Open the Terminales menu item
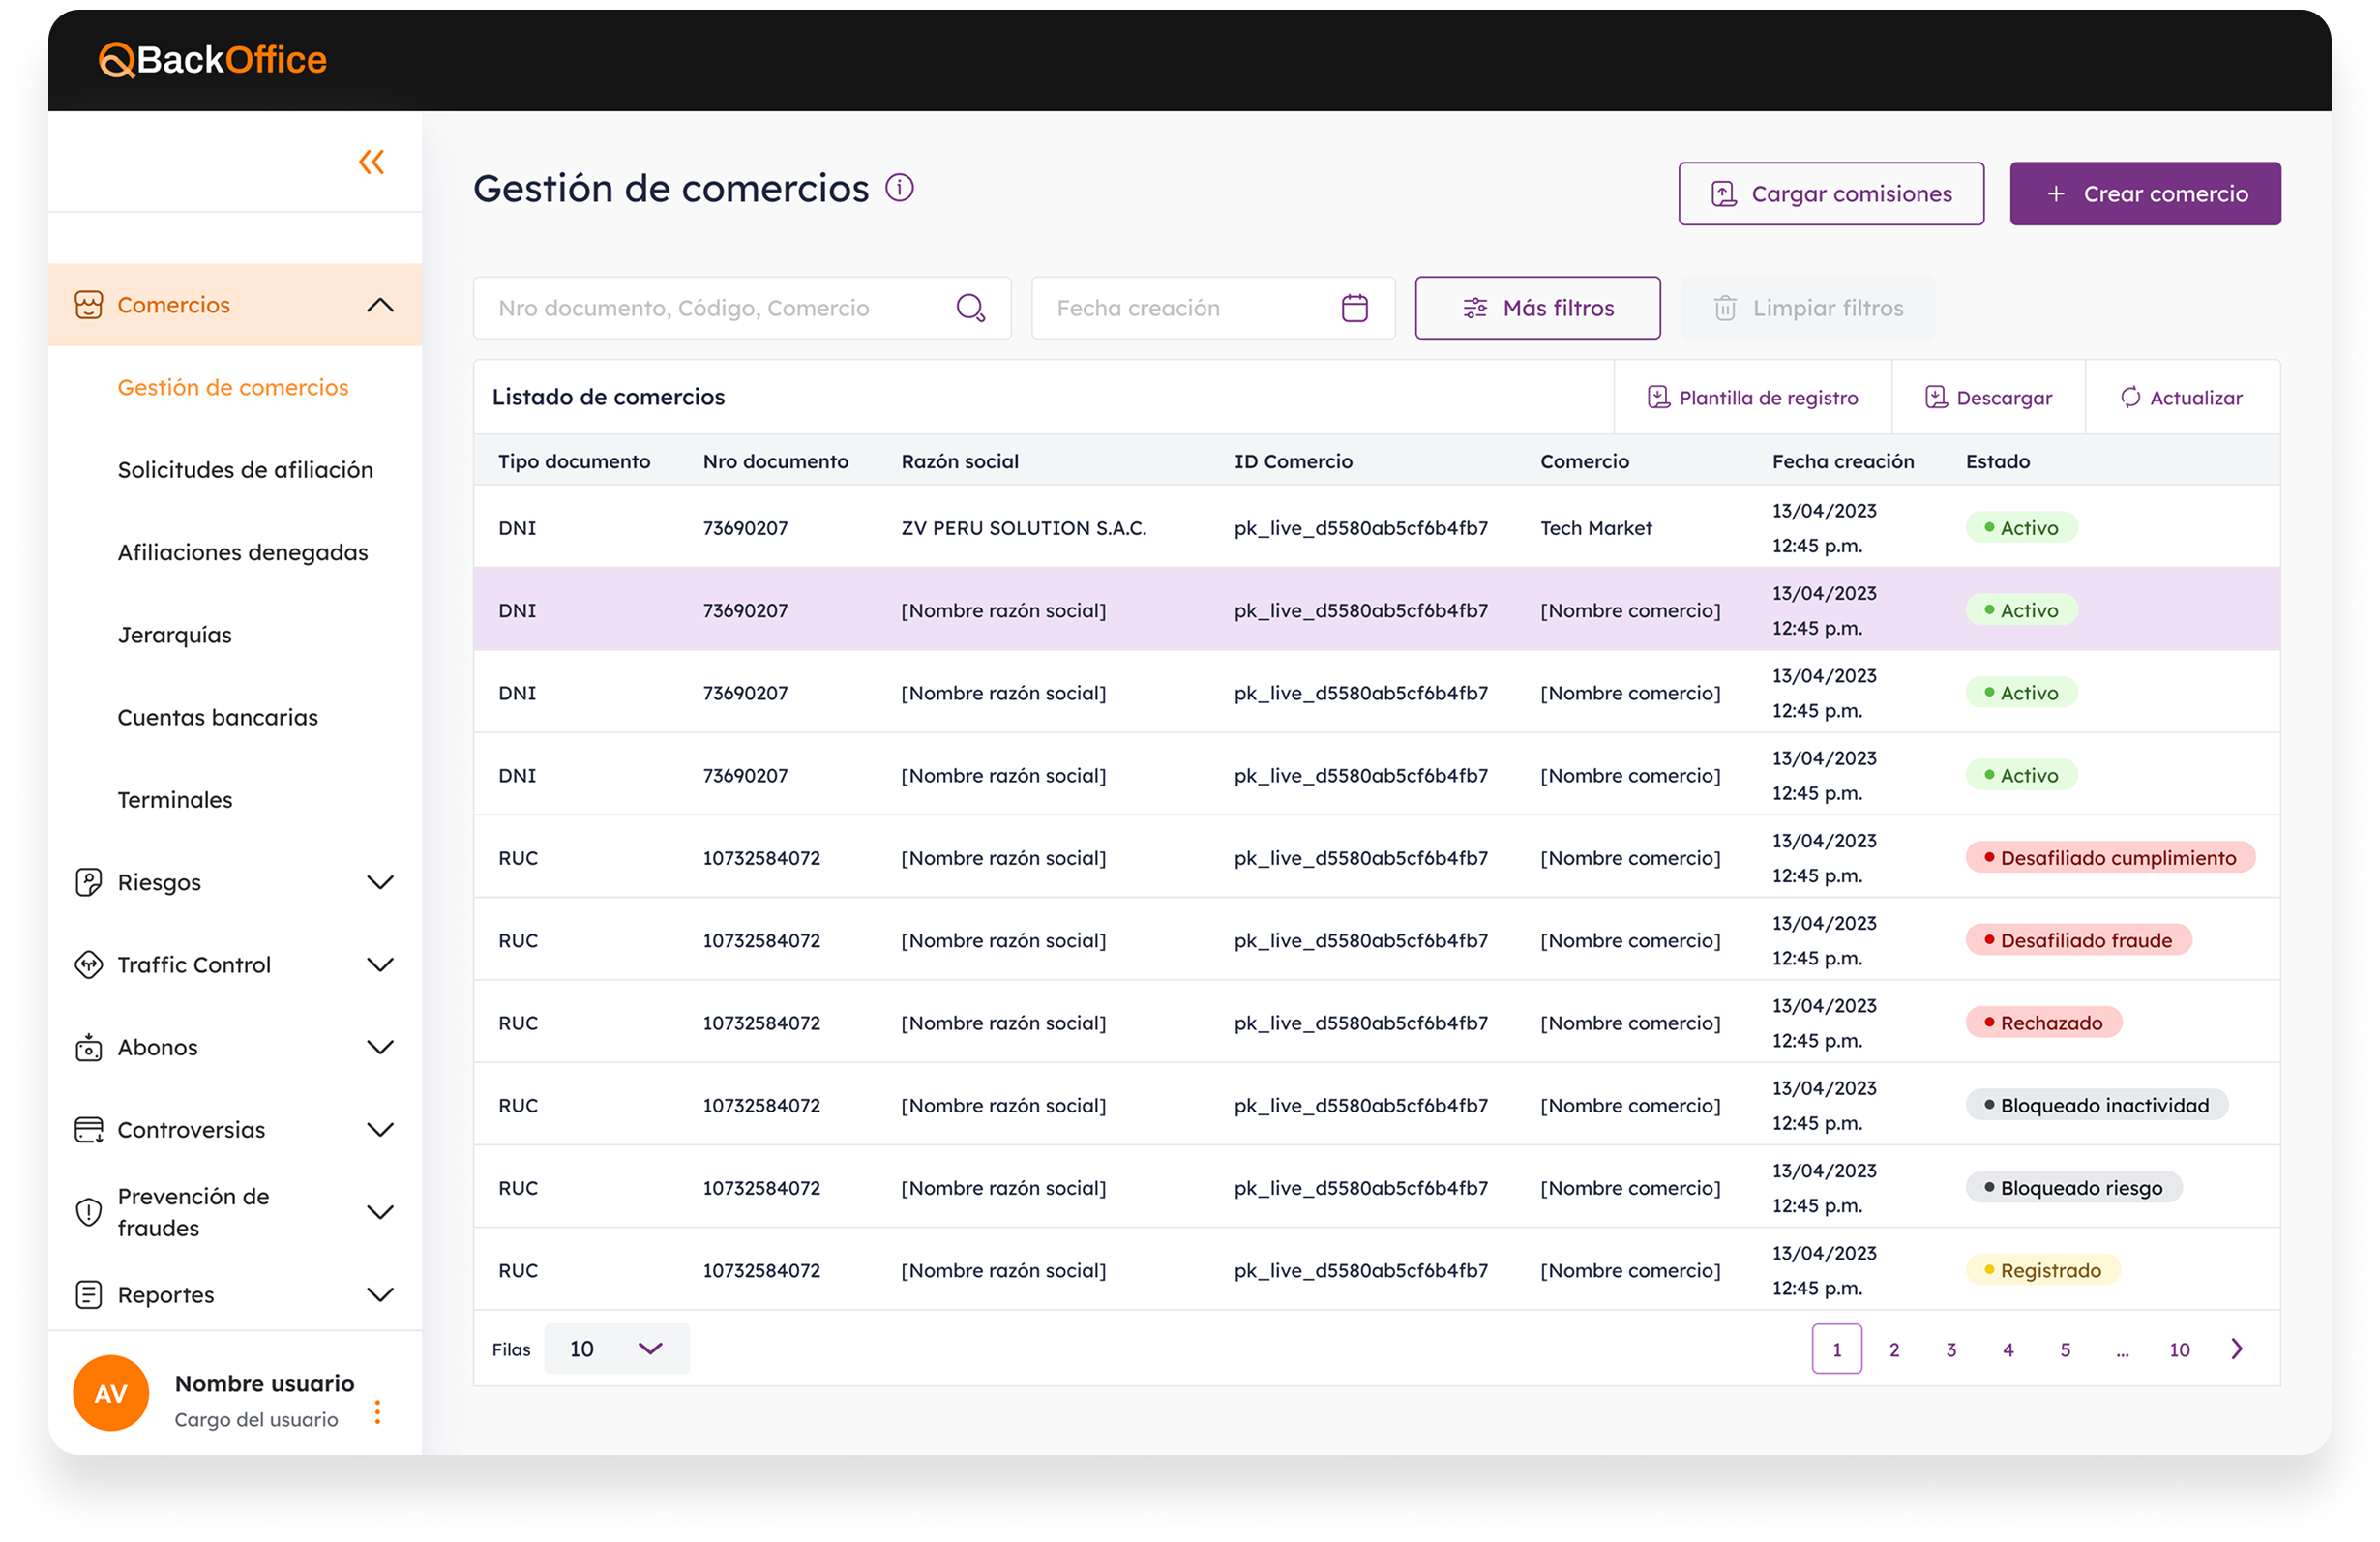 coord(175,800)
